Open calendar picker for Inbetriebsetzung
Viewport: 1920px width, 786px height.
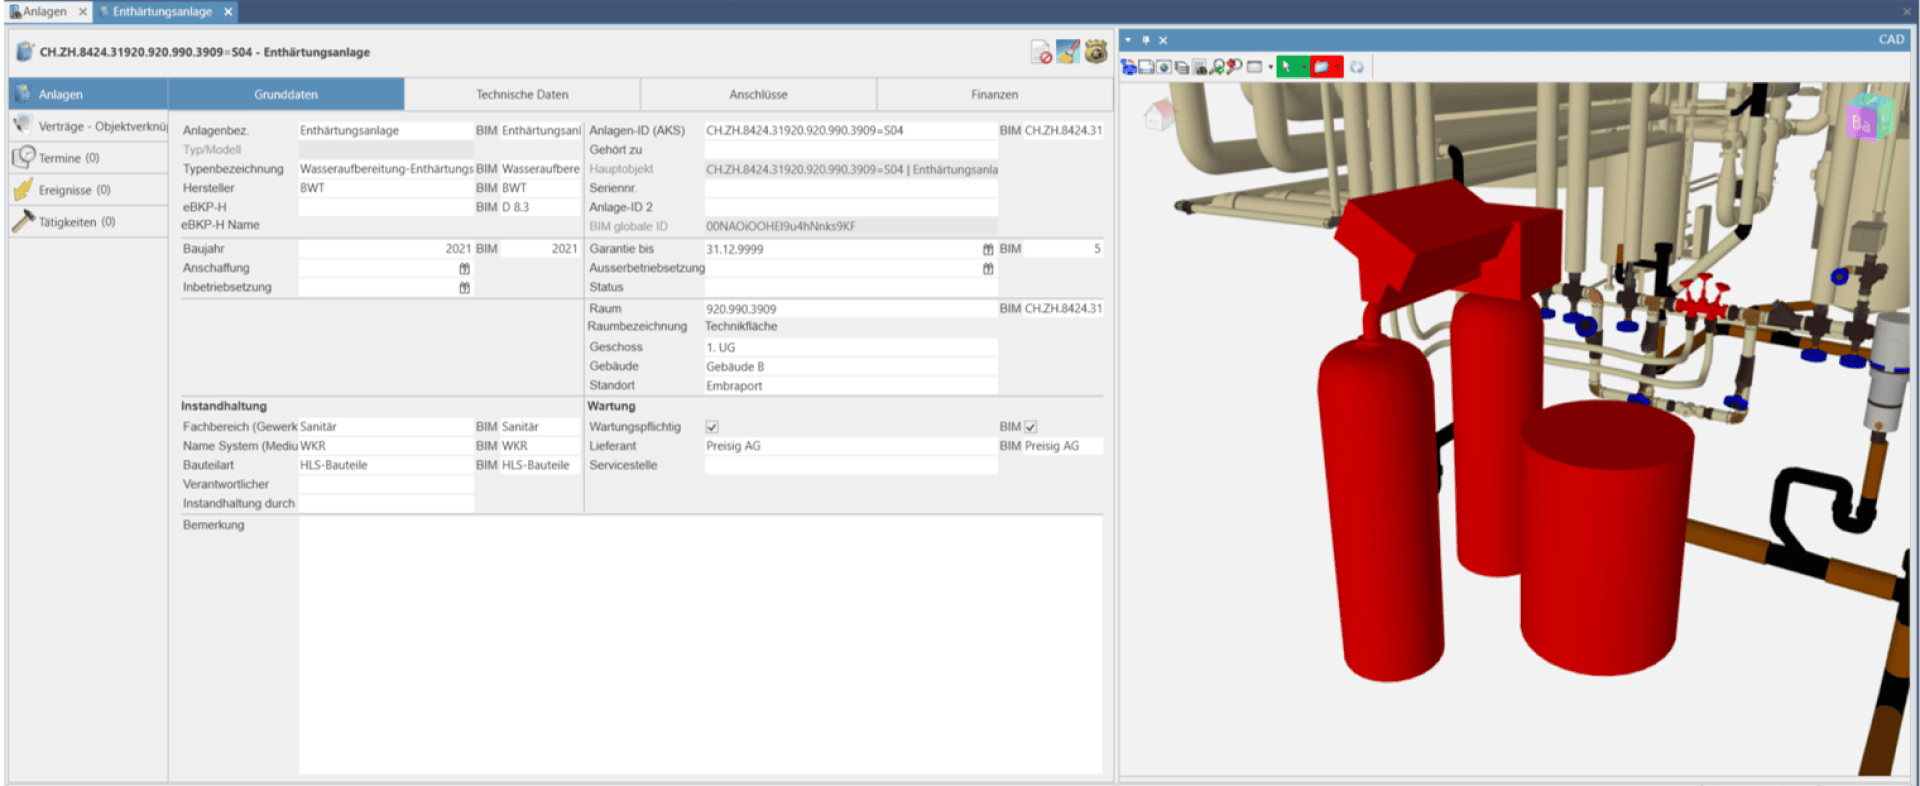[464, 287]
